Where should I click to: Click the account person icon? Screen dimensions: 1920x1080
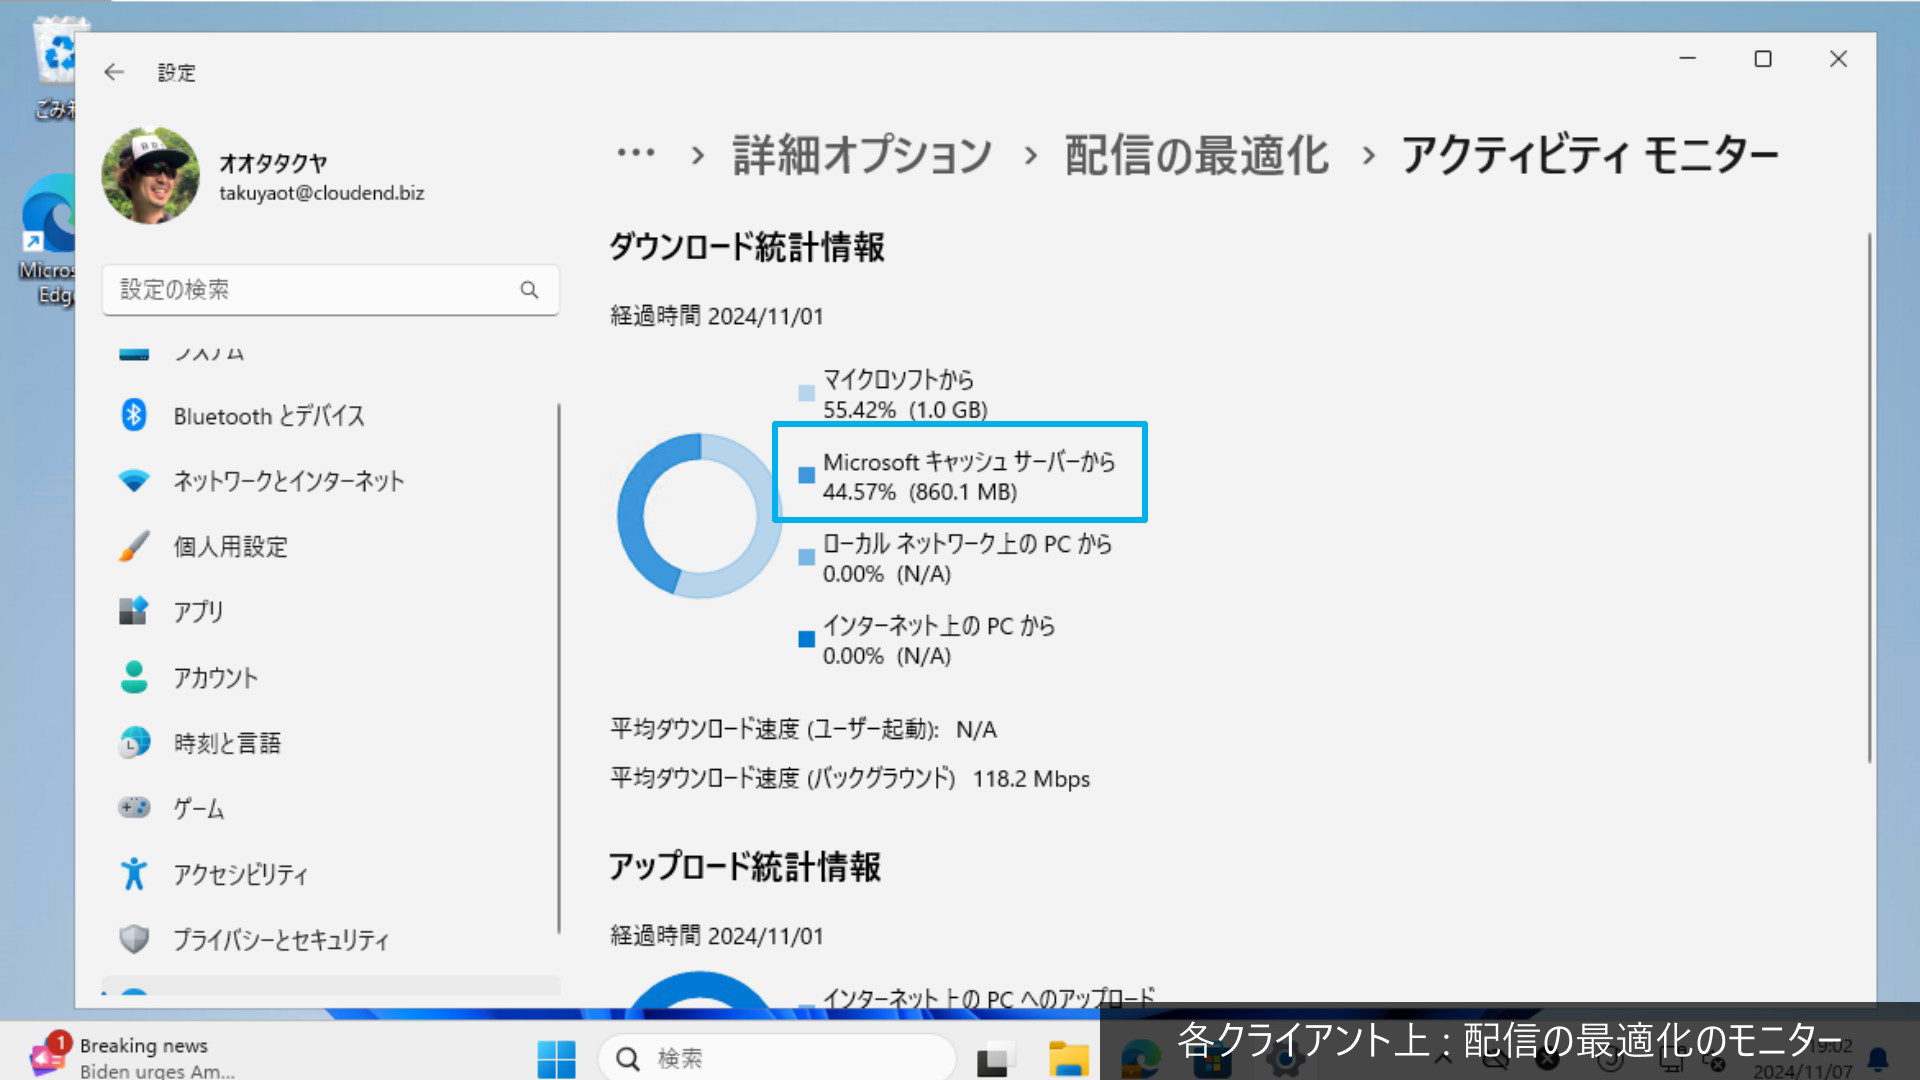pos(134,677)
